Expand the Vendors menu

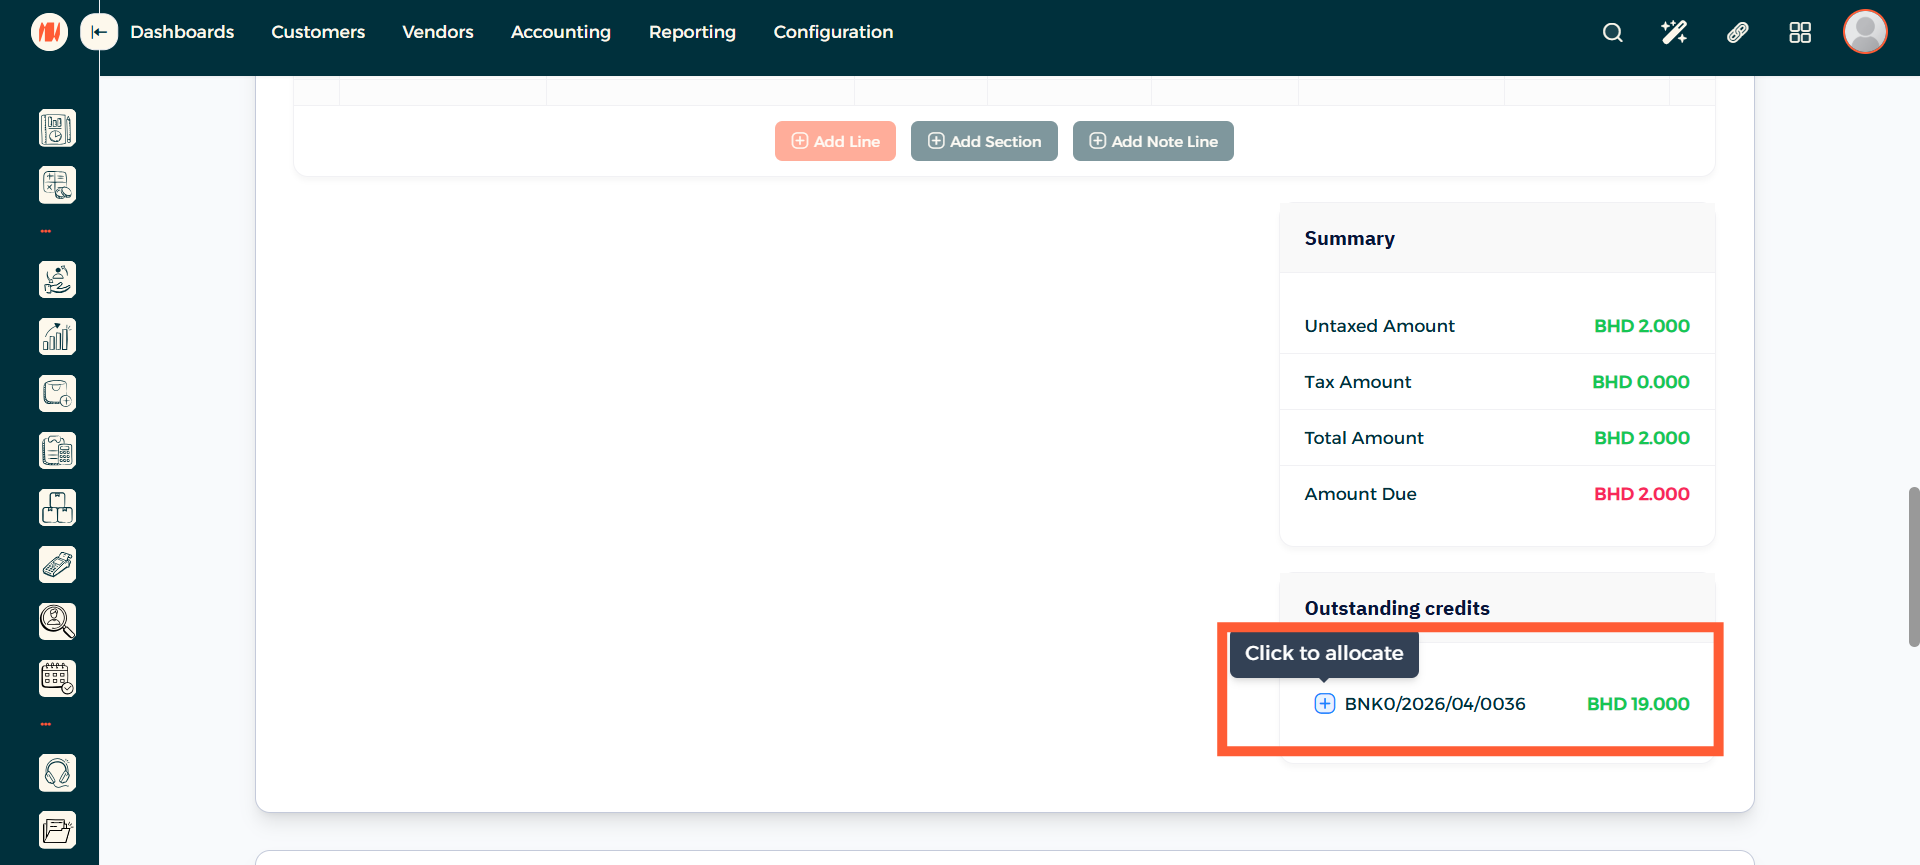(x=437, y=32)
